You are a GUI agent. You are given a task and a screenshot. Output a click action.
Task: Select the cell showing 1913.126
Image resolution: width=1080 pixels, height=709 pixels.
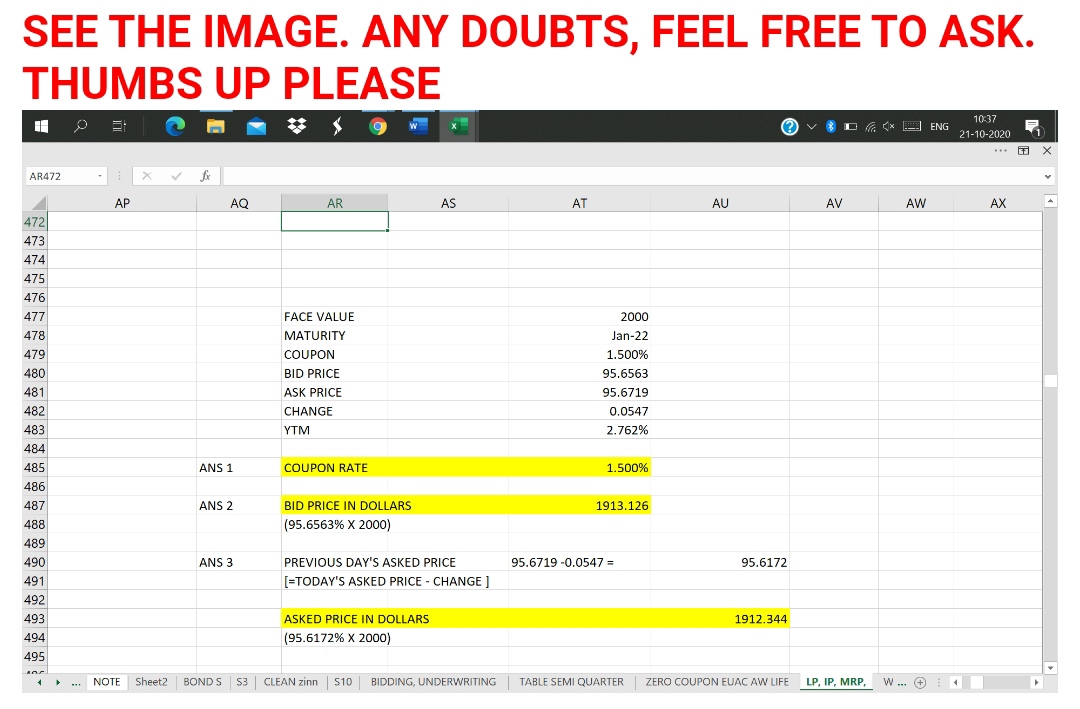click(579, 506)
